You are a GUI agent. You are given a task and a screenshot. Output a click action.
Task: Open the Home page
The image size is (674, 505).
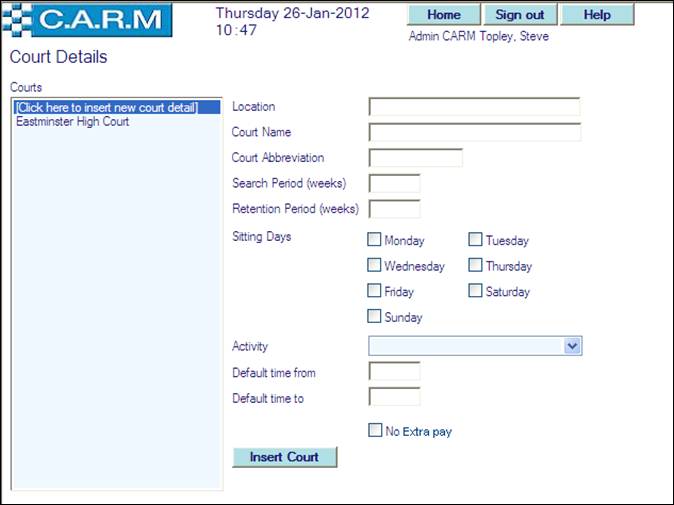click(x=444, y=15)
